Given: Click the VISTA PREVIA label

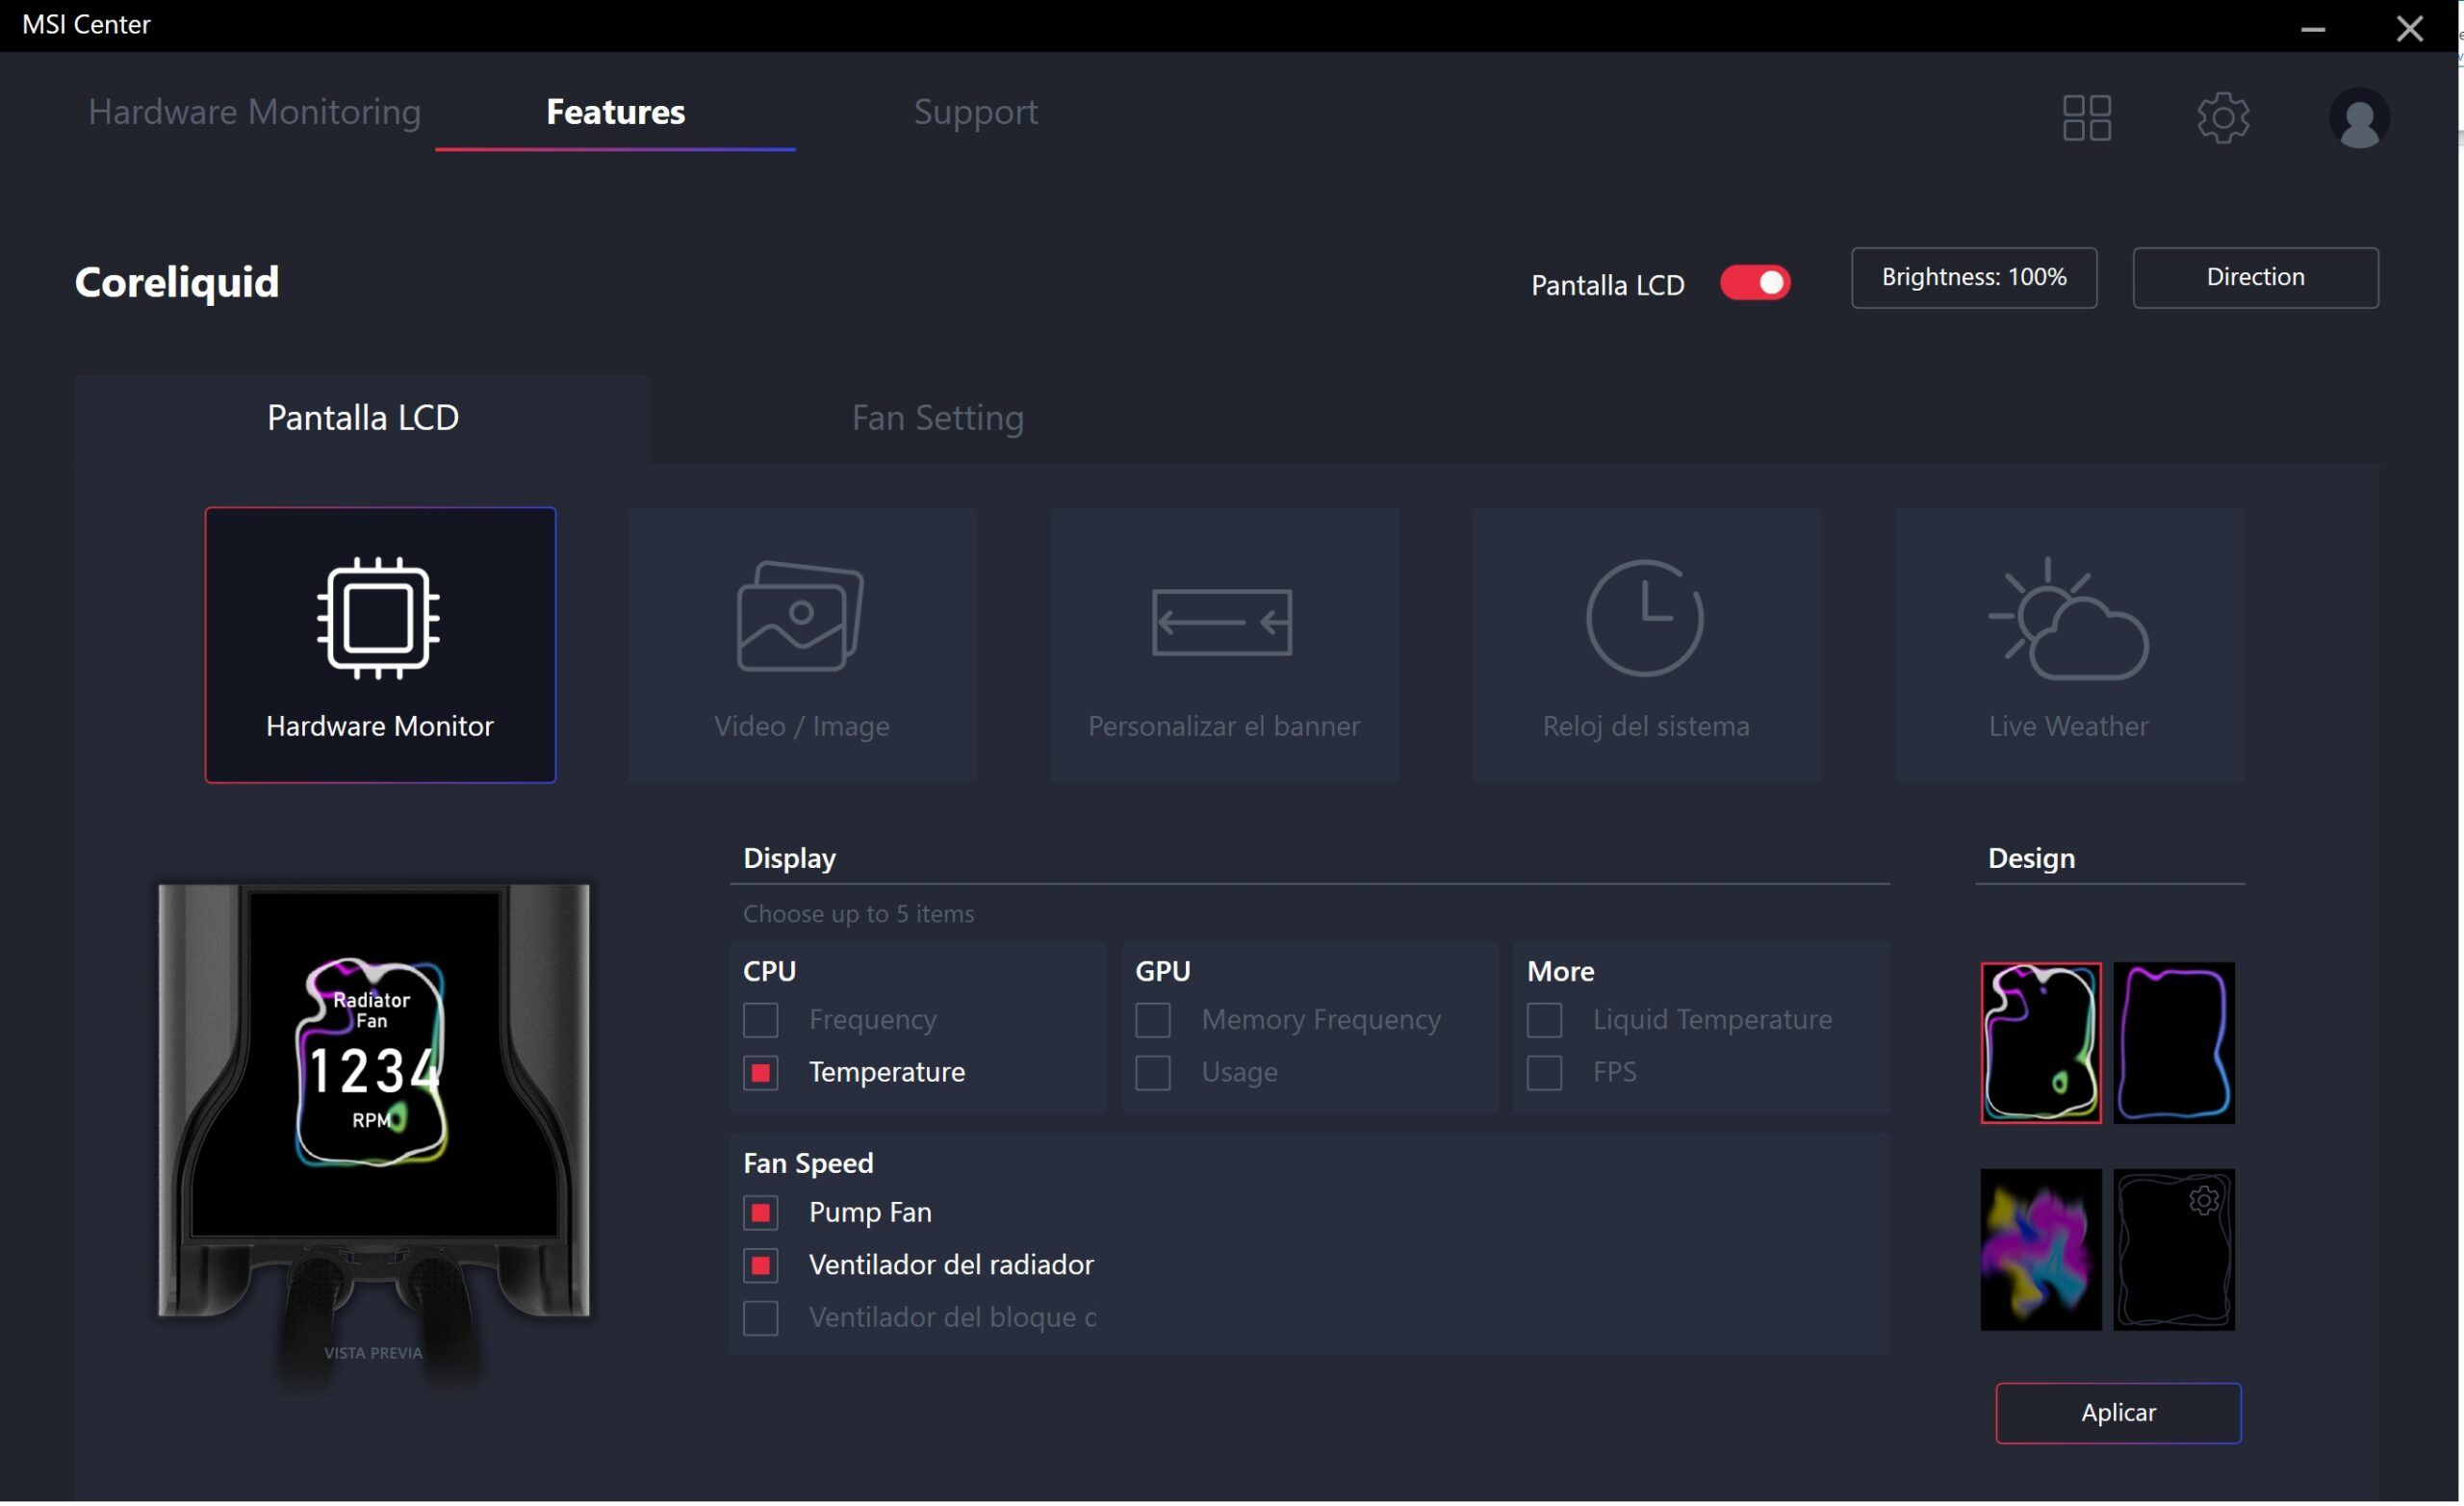Looking at the screenshot, I should click(x=373, y=1353).
